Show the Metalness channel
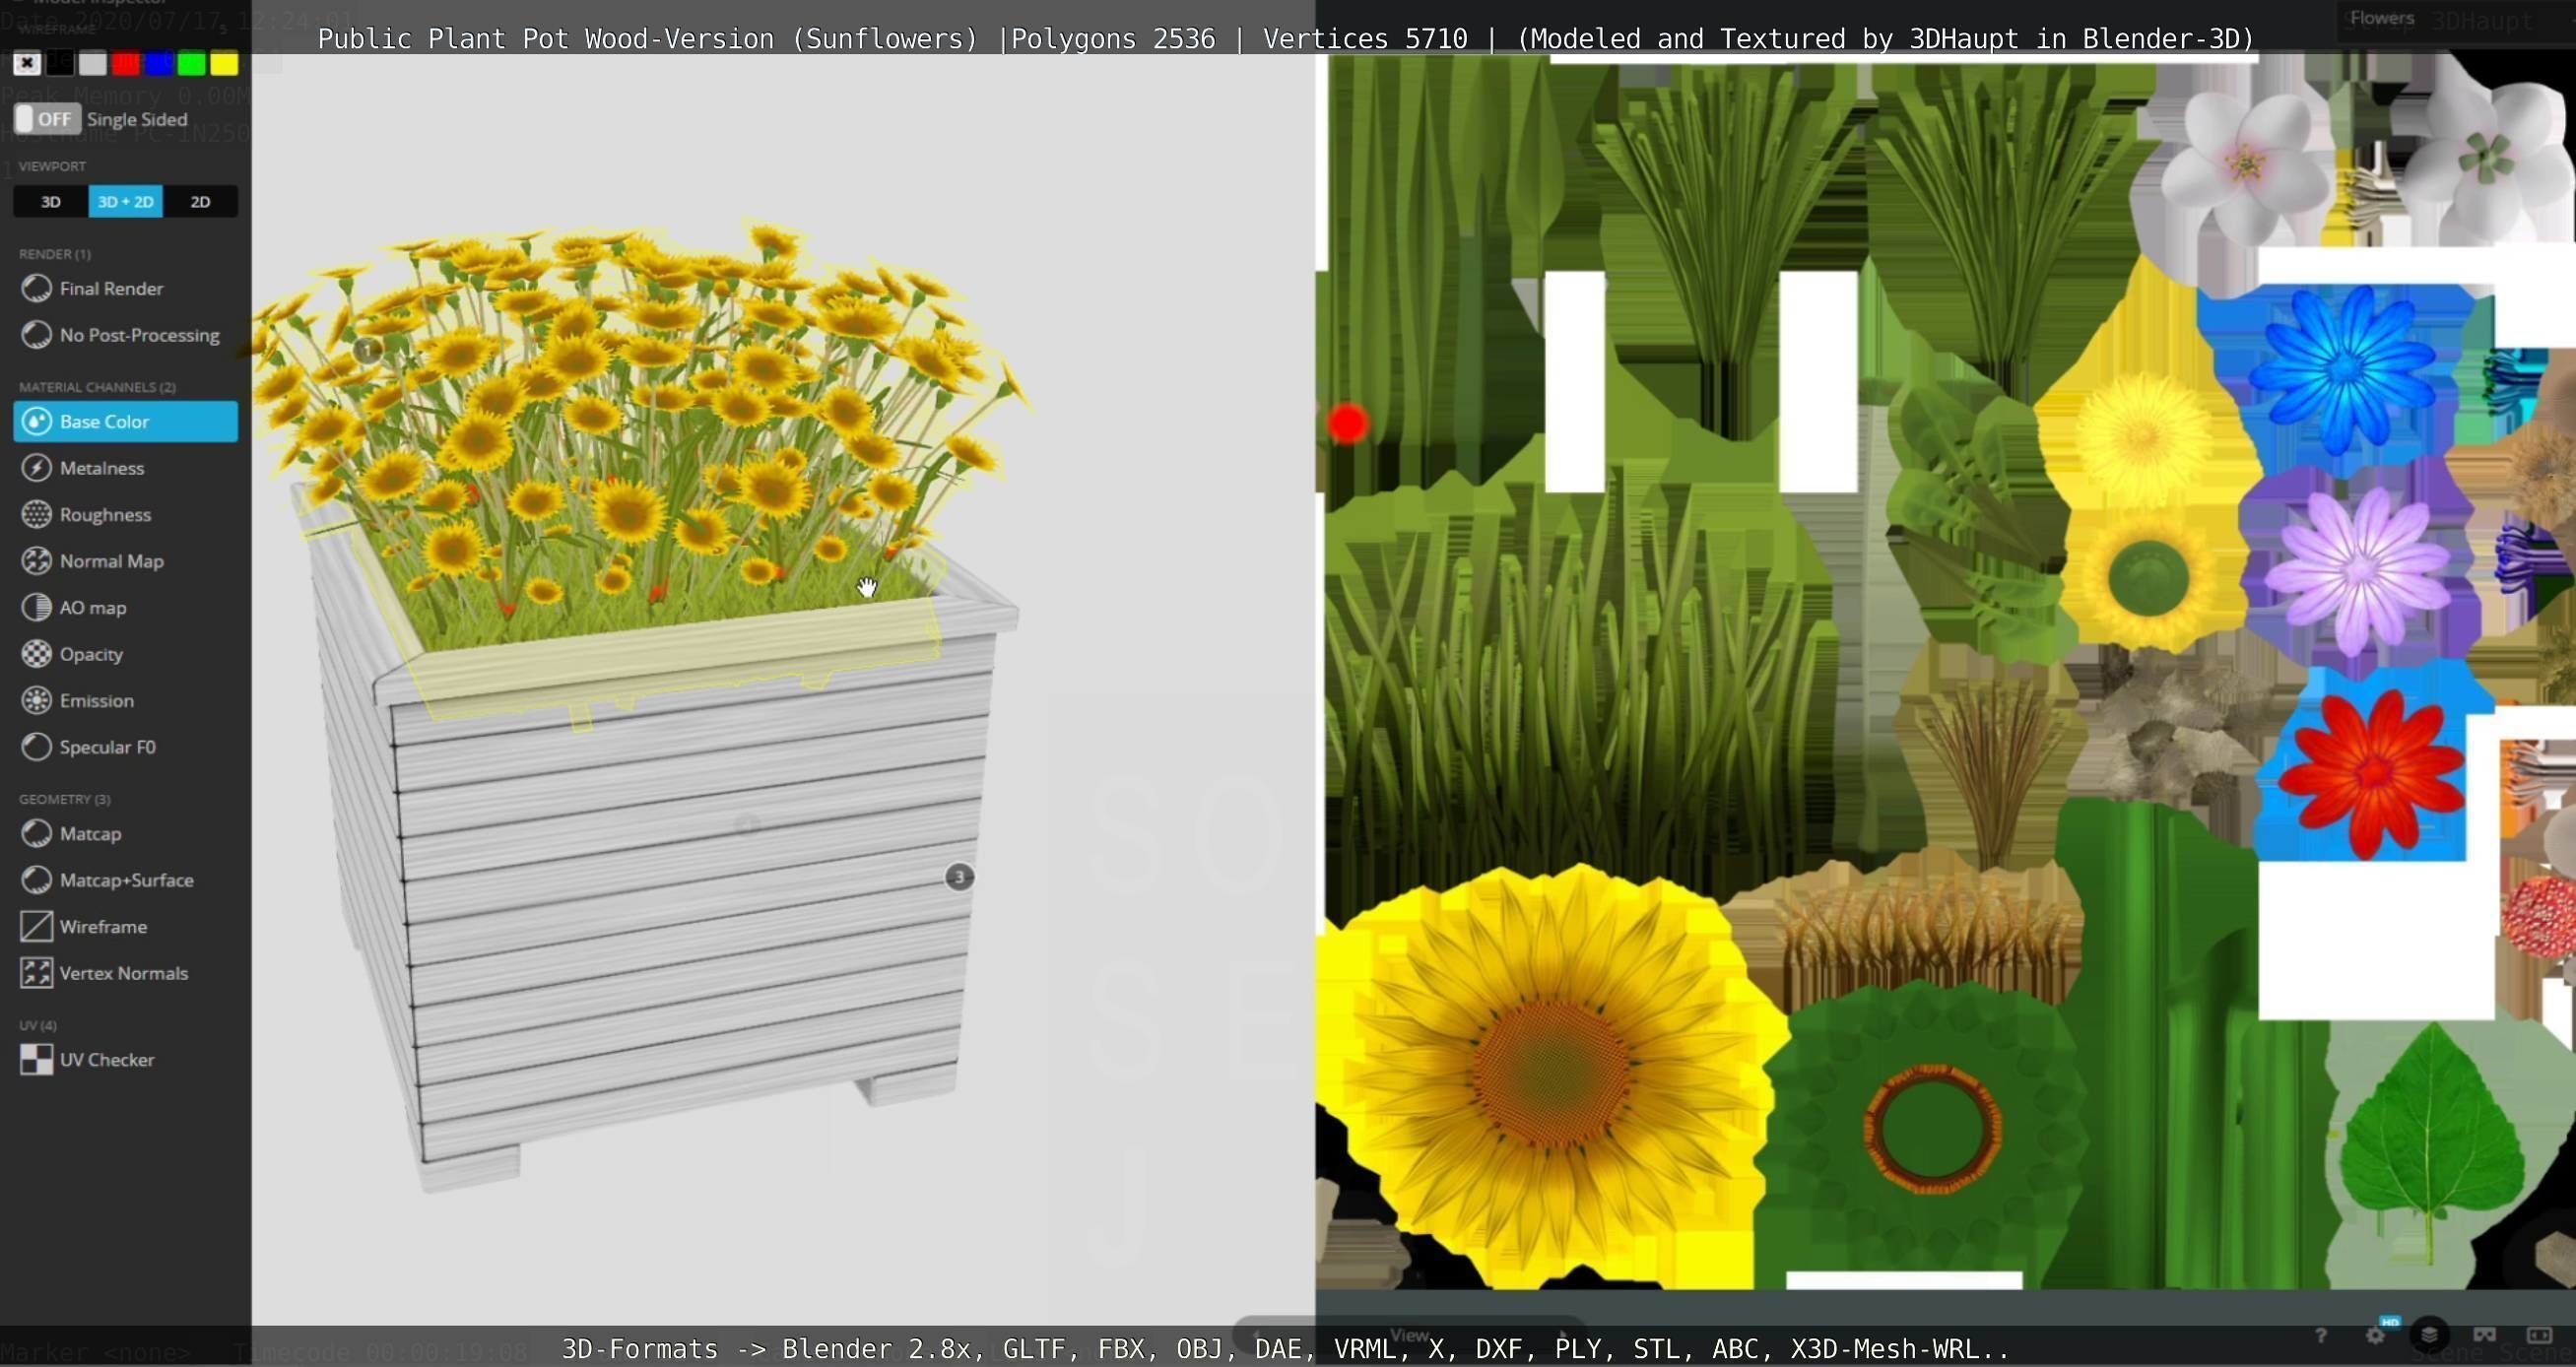 tap(126, 468)
